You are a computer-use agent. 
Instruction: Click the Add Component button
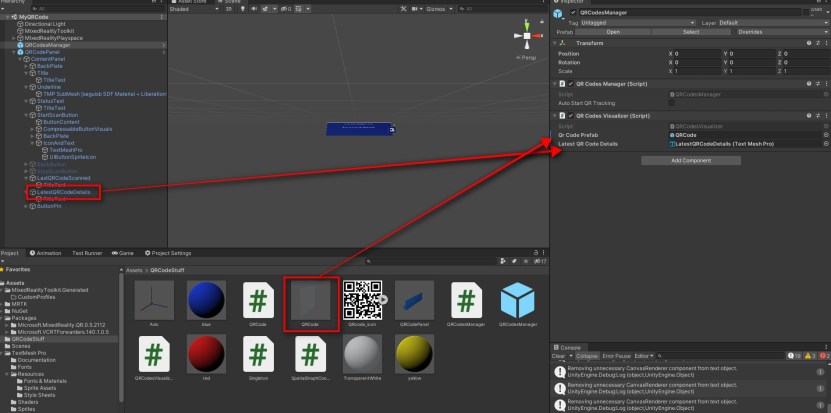tap(691, 161)
